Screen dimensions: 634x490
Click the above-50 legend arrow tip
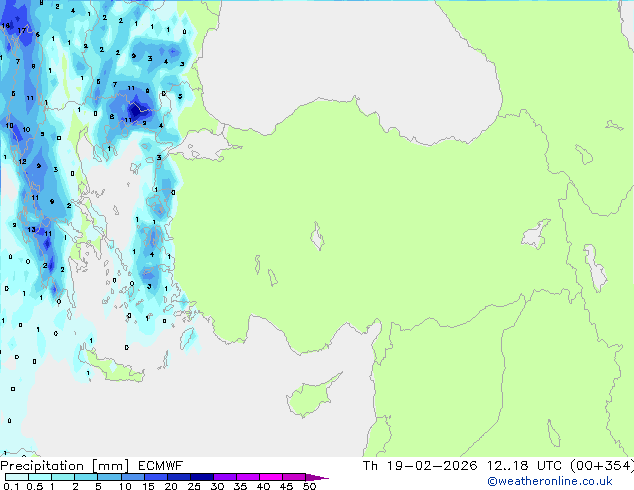point(317,477)
